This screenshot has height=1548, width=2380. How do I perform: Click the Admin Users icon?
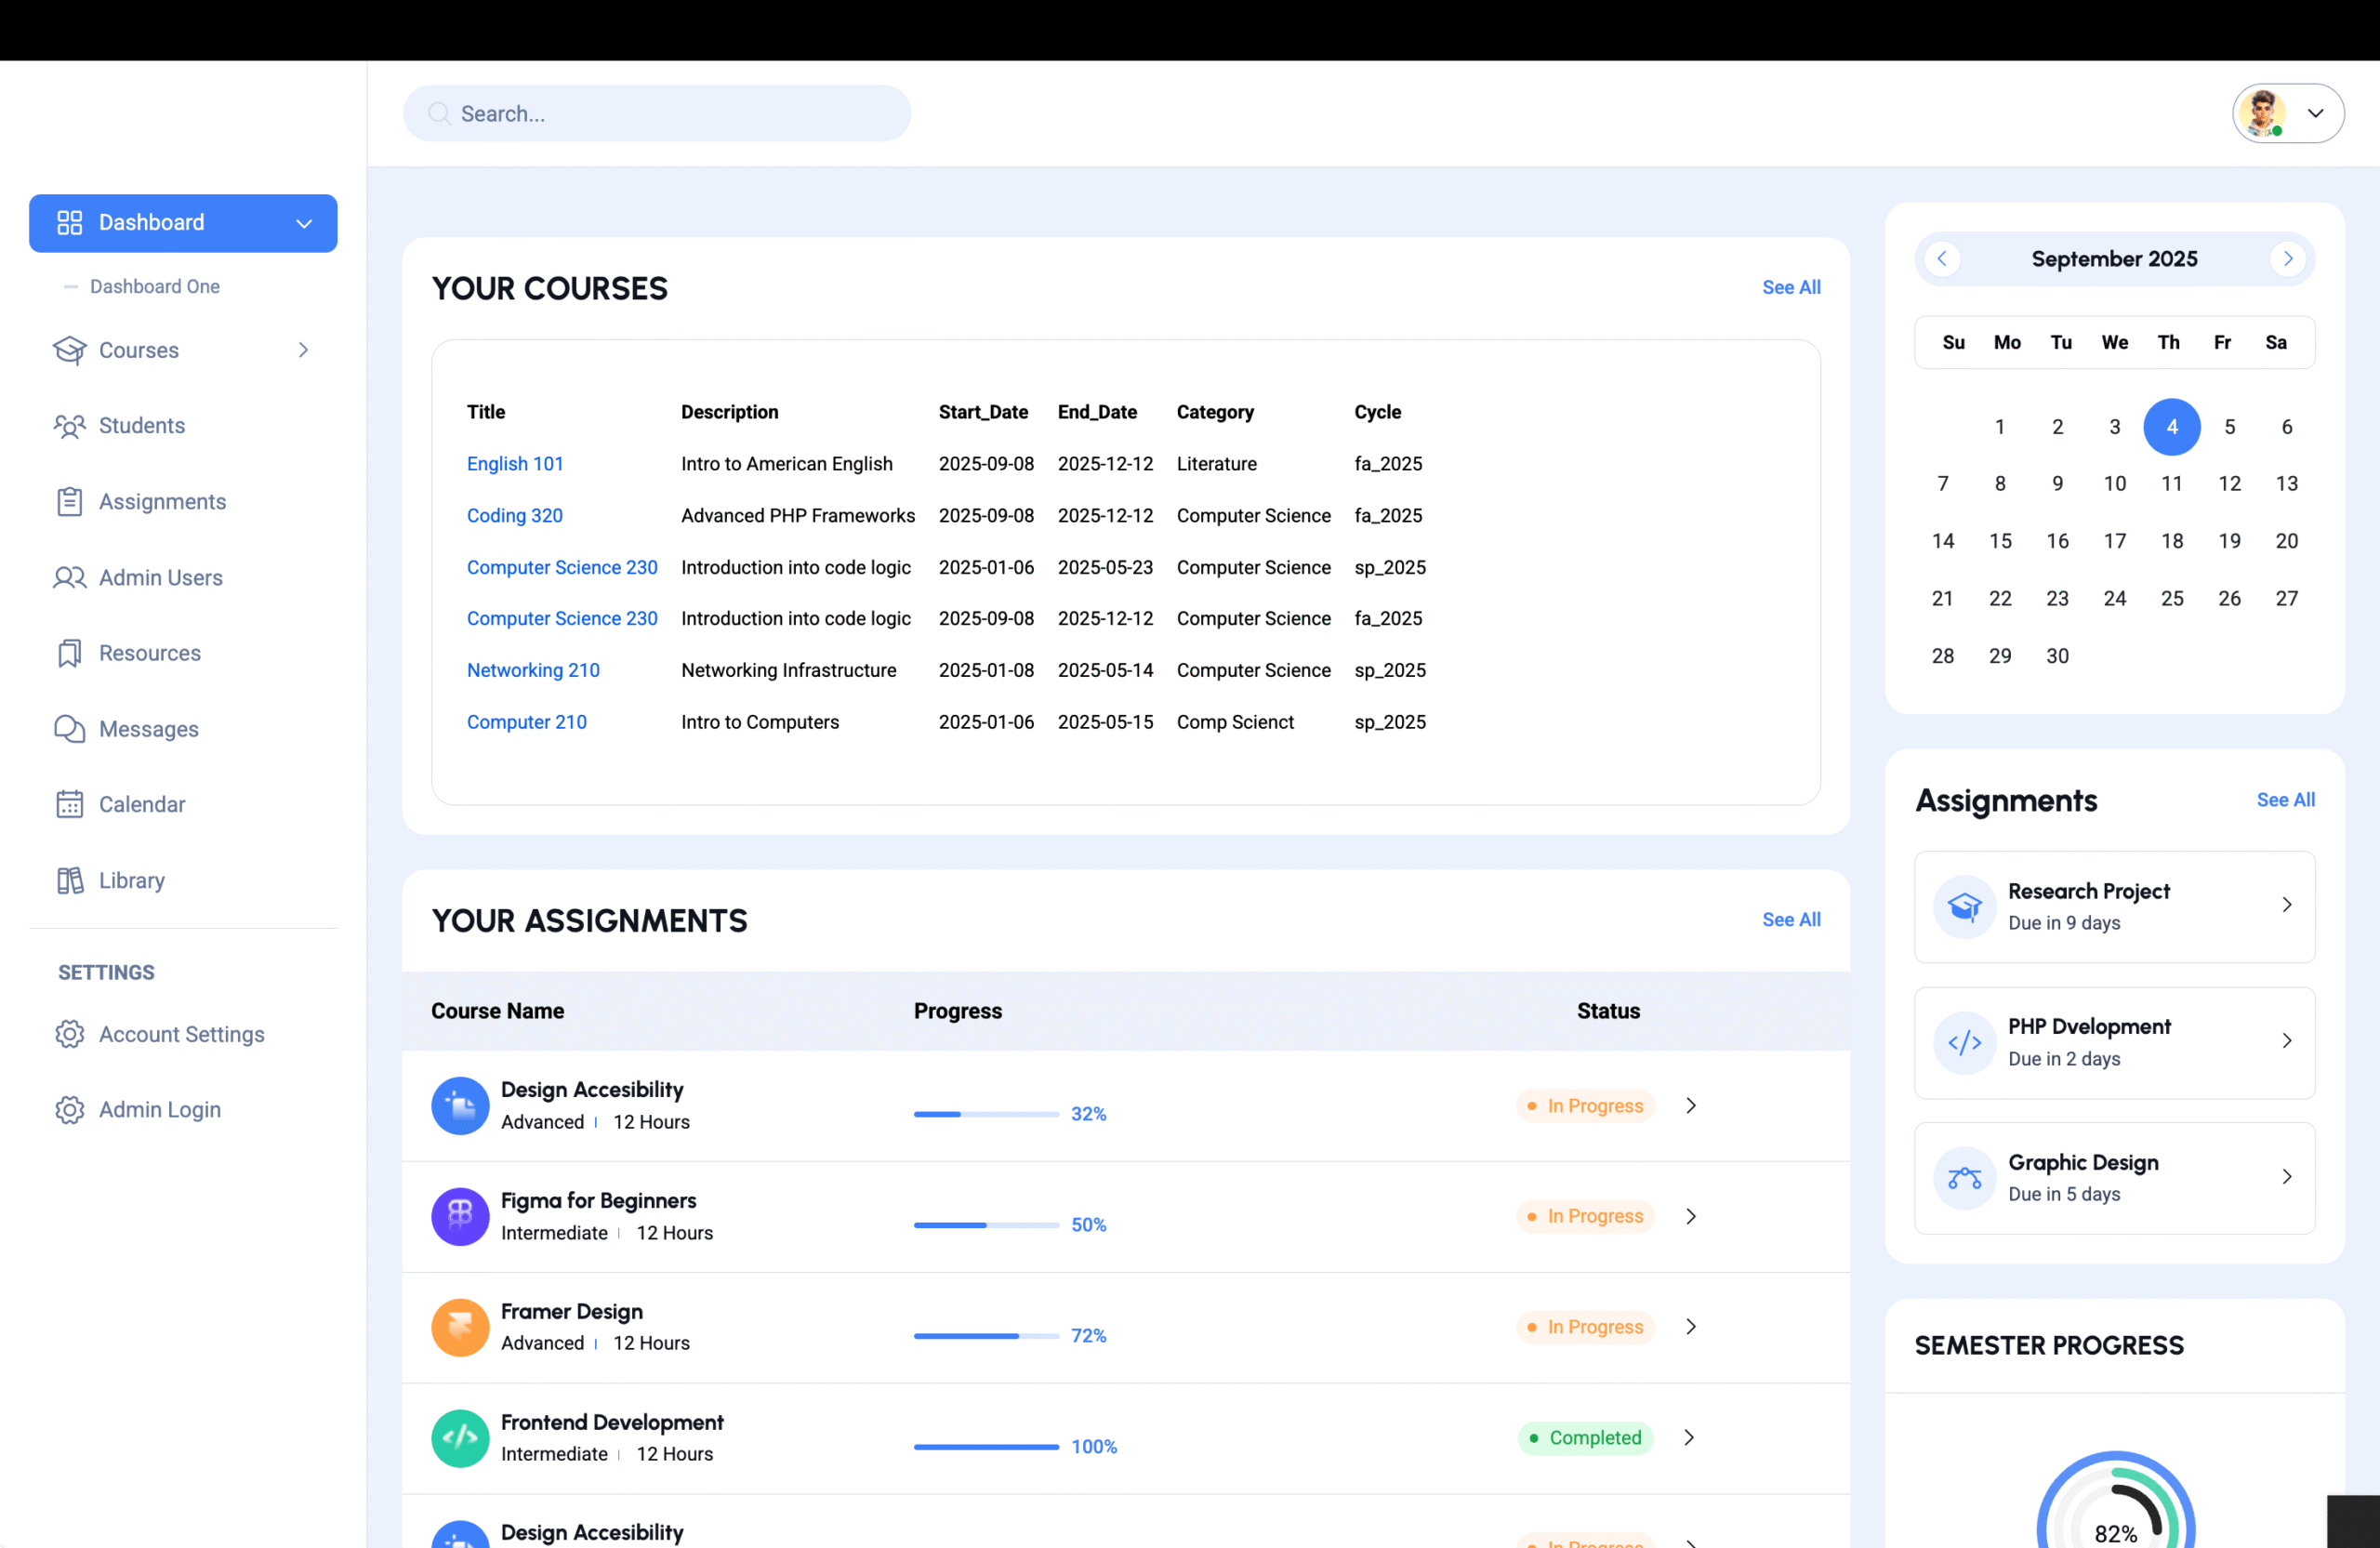(69, 578)
